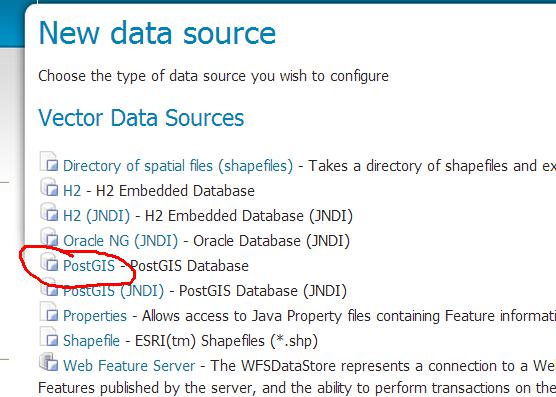Select the circled PostGIS link

[89, 266]
